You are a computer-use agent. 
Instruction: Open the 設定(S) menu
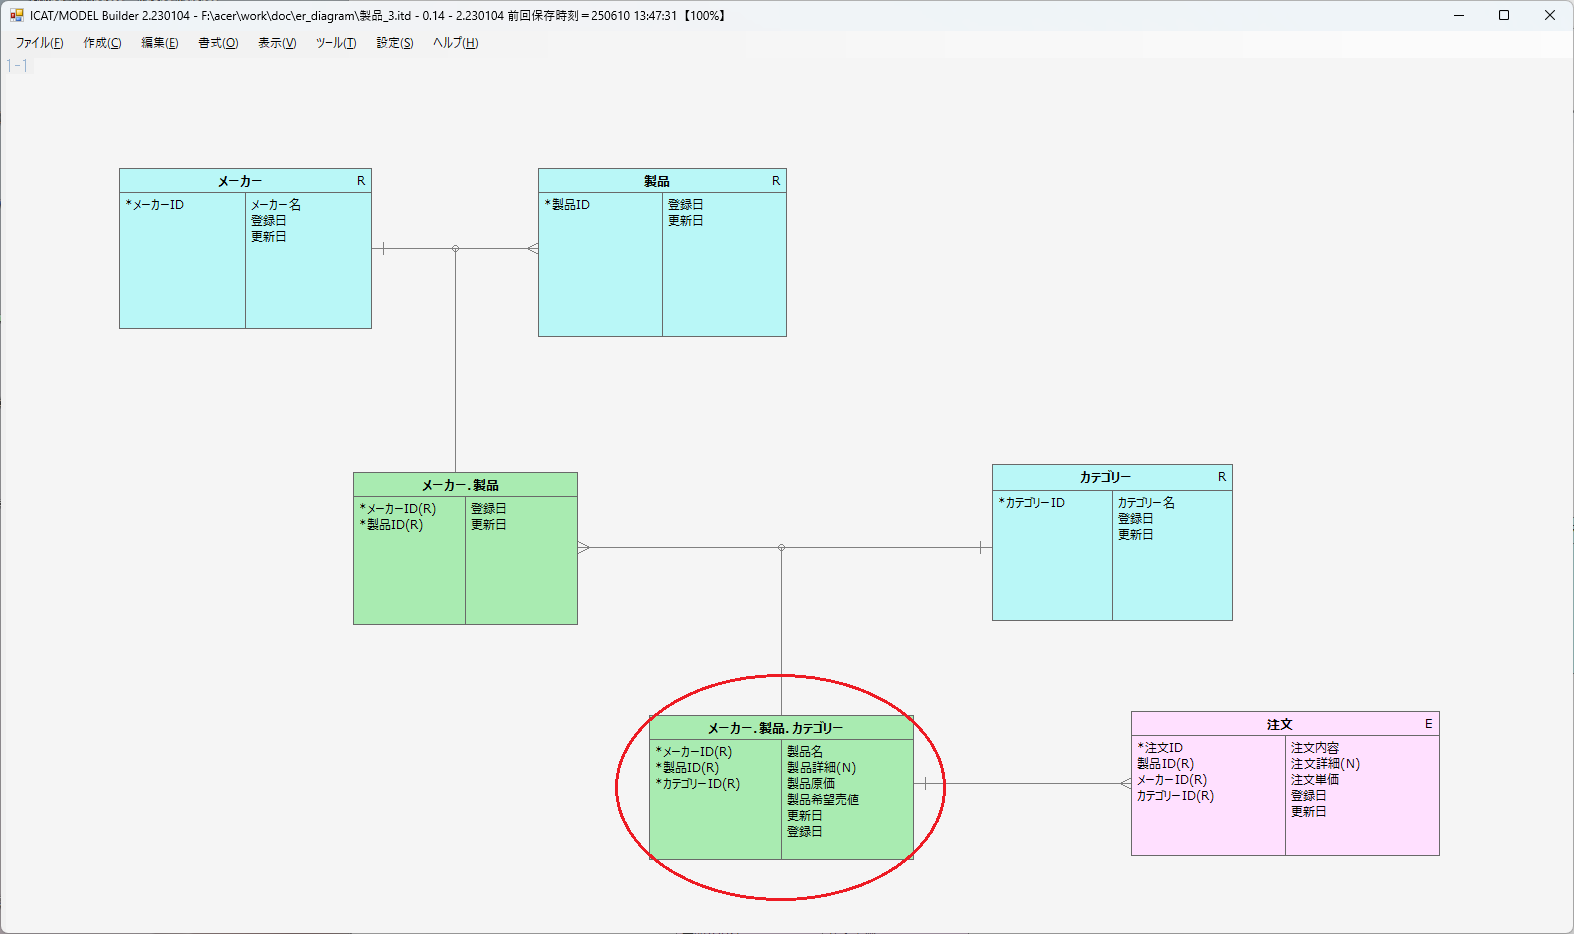click(x=394, y=43)
